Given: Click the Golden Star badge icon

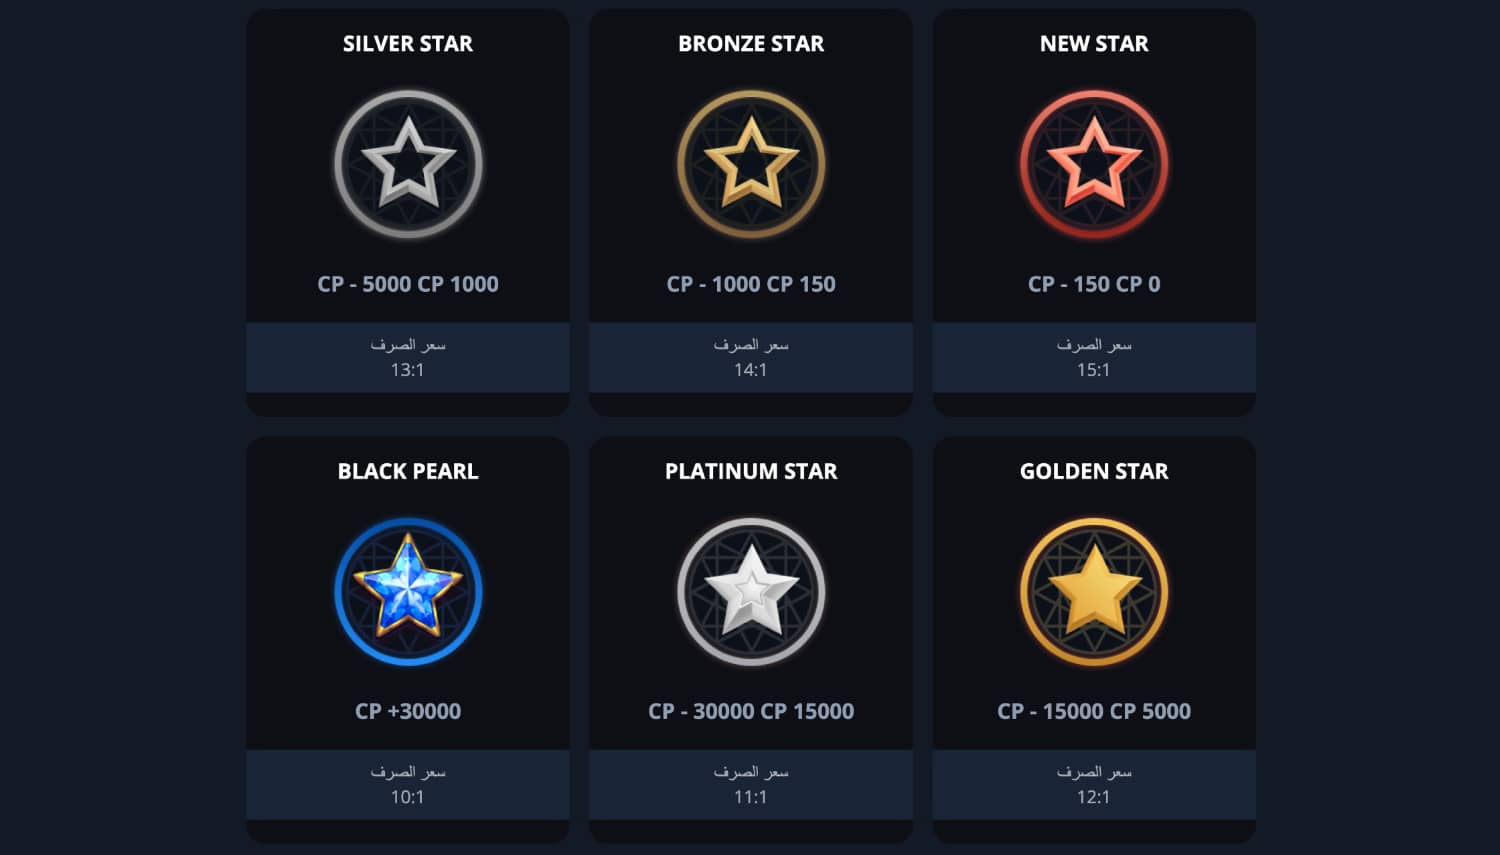Looking at the screenshot, I should tap(1094, 591).
